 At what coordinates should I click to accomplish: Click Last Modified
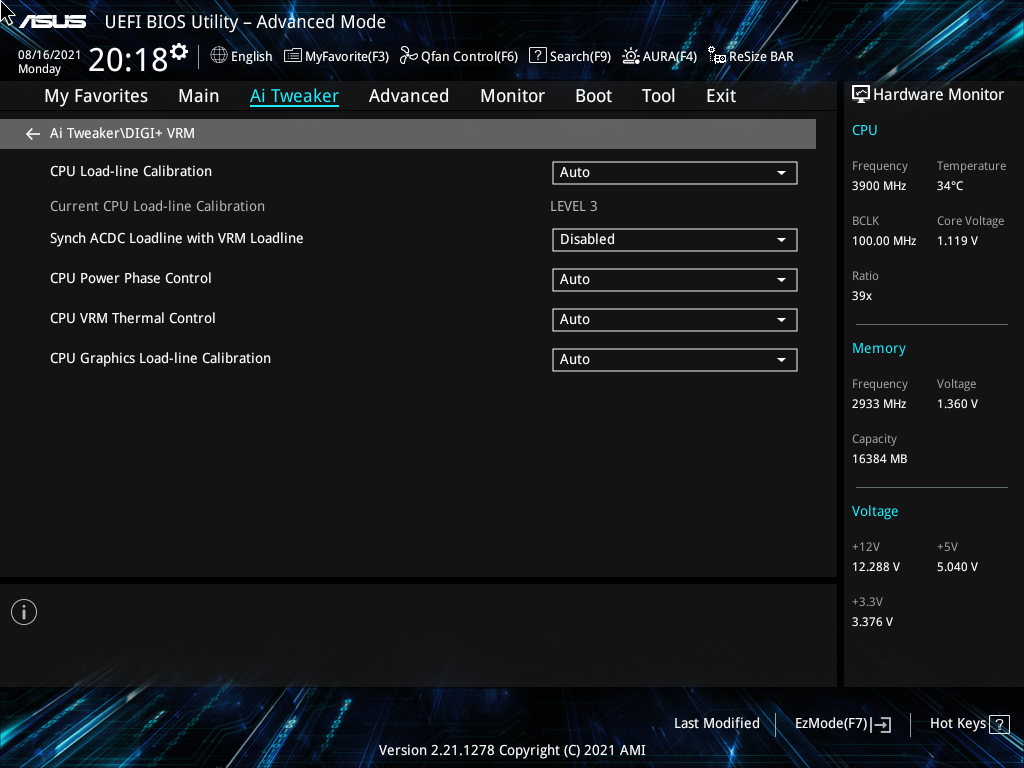716,723
